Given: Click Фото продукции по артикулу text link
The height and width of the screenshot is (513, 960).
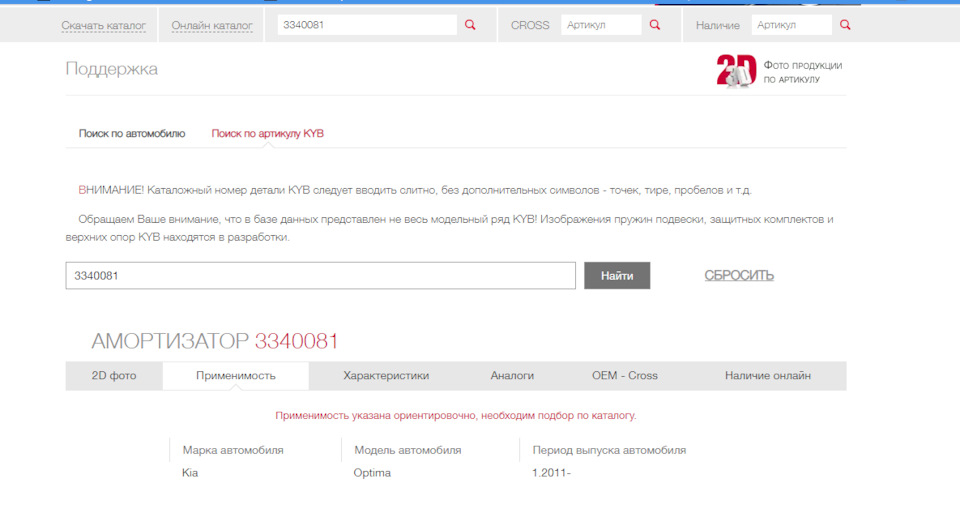Looking at the screenshot, I should 803,72.
